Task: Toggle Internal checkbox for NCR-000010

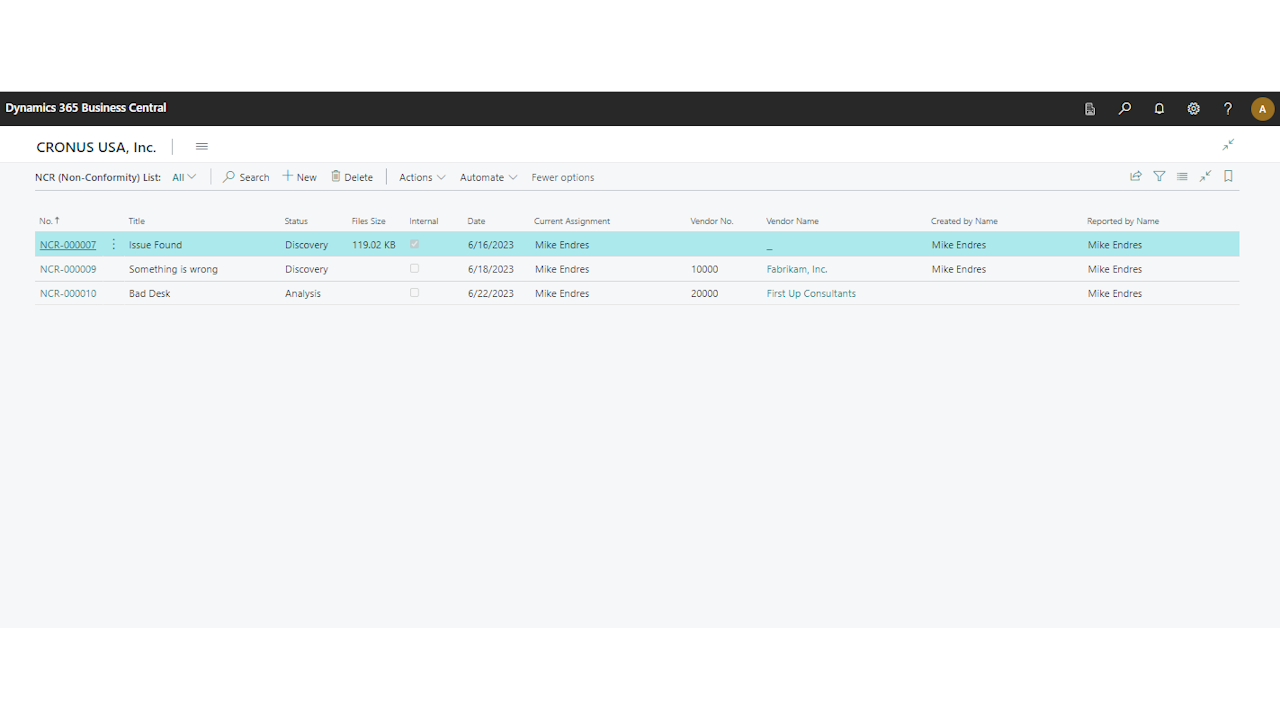Action: tap(415, 293)
